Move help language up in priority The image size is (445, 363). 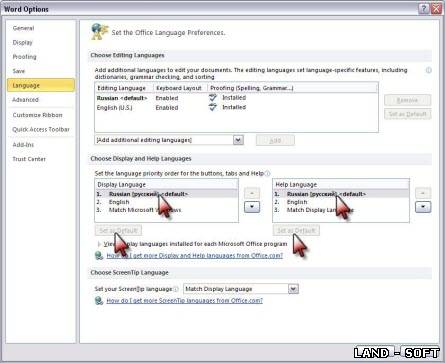tap(423, 193)
